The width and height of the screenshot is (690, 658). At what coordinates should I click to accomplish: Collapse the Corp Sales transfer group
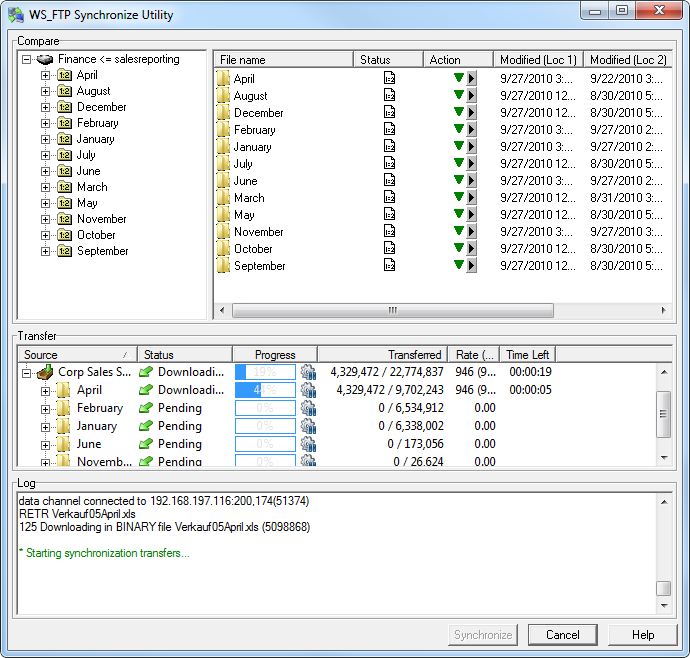[27, 372]
